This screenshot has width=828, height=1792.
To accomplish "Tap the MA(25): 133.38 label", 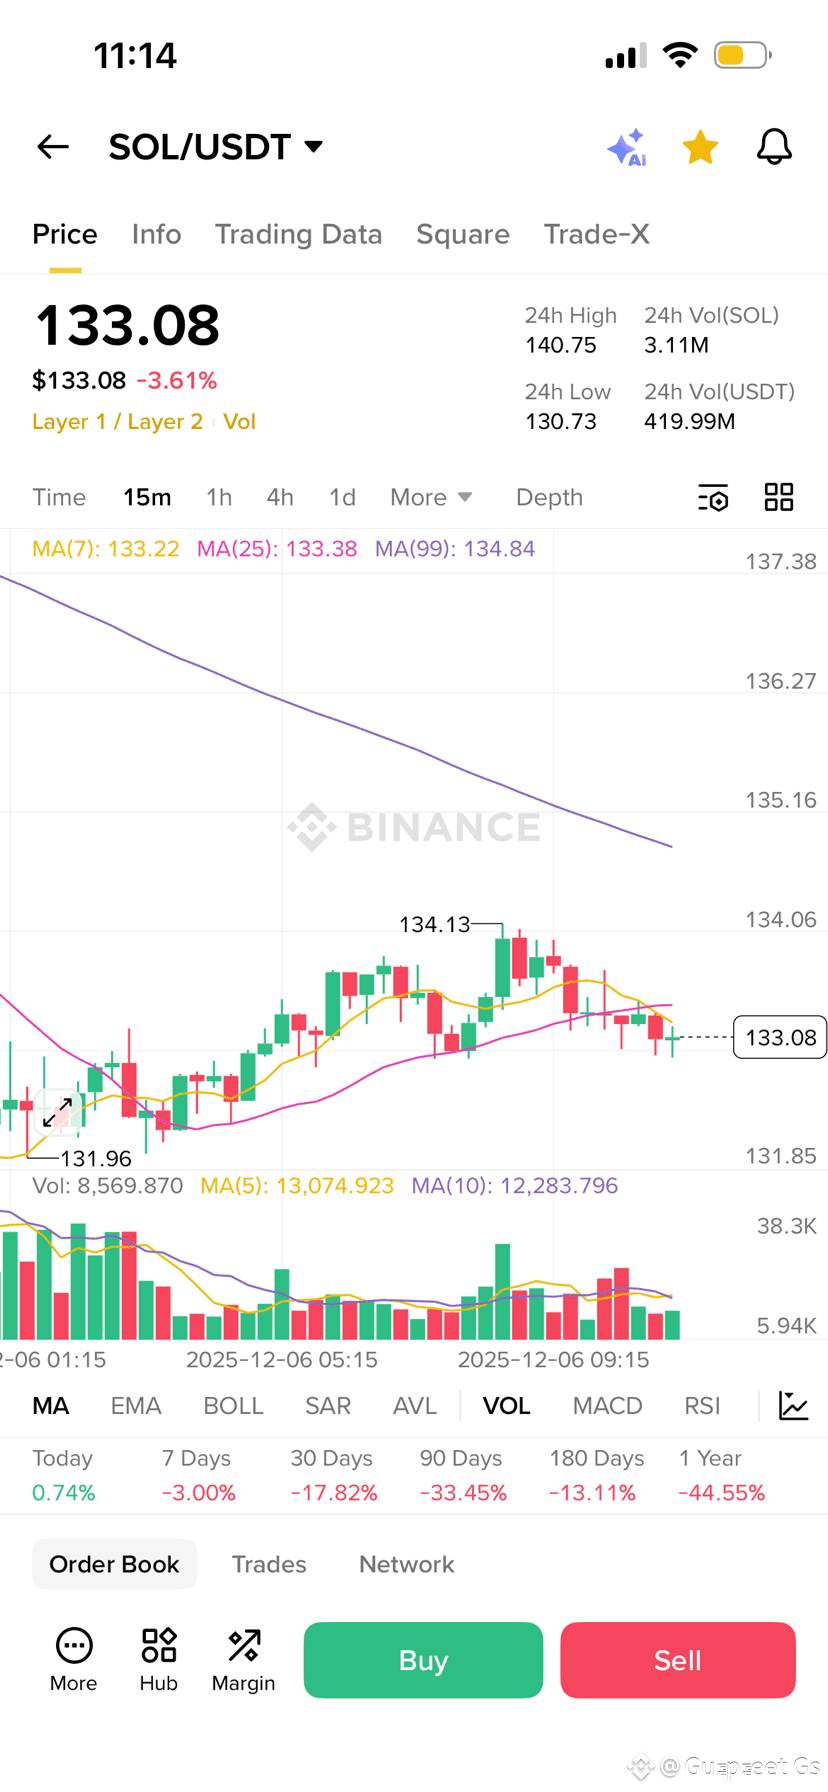I will [277, 549].
